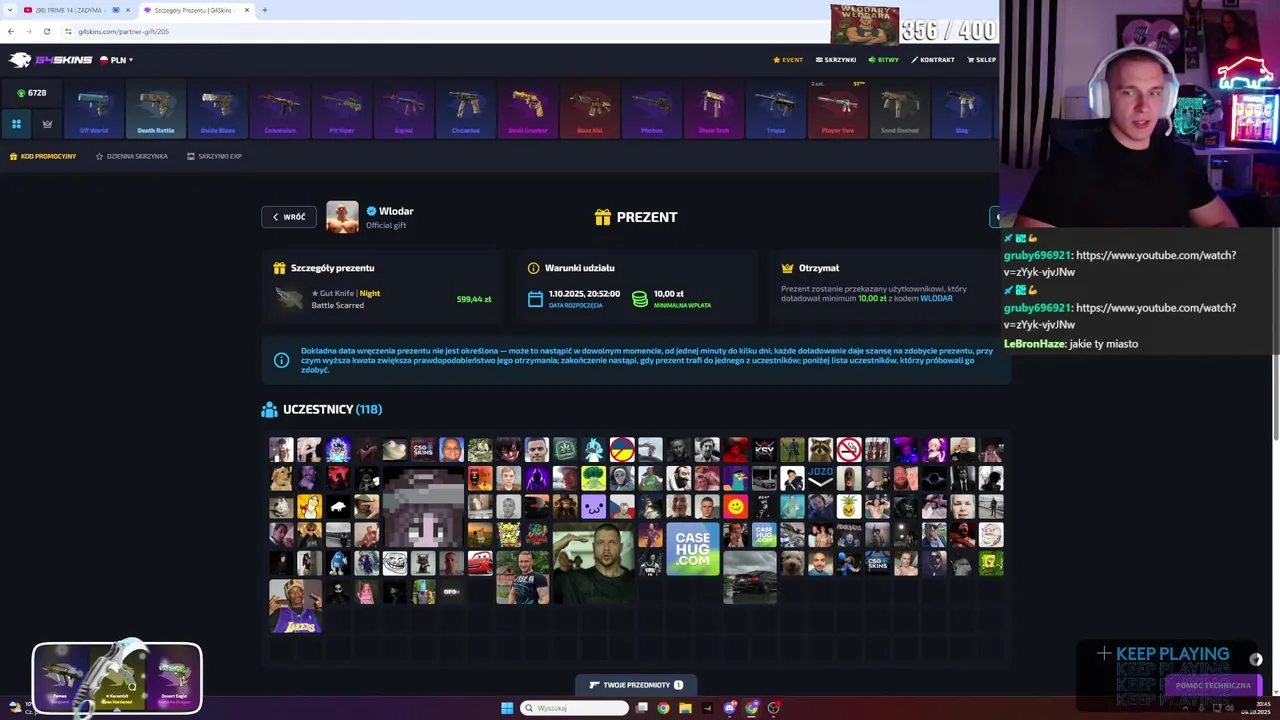Open the PLN currency dropdown
This screenshot has width=1280, height=720.
[x=116, y=60]
